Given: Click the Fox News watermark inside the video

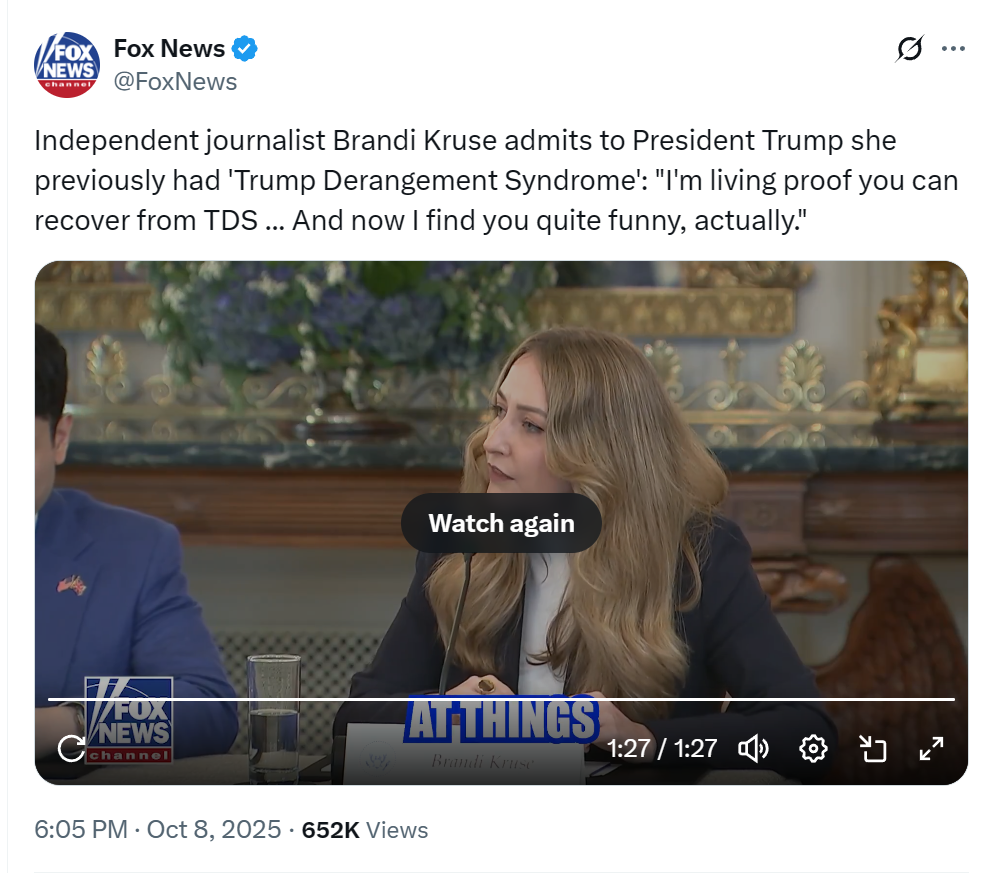Looking at the screenshot, I should point(128,720).
